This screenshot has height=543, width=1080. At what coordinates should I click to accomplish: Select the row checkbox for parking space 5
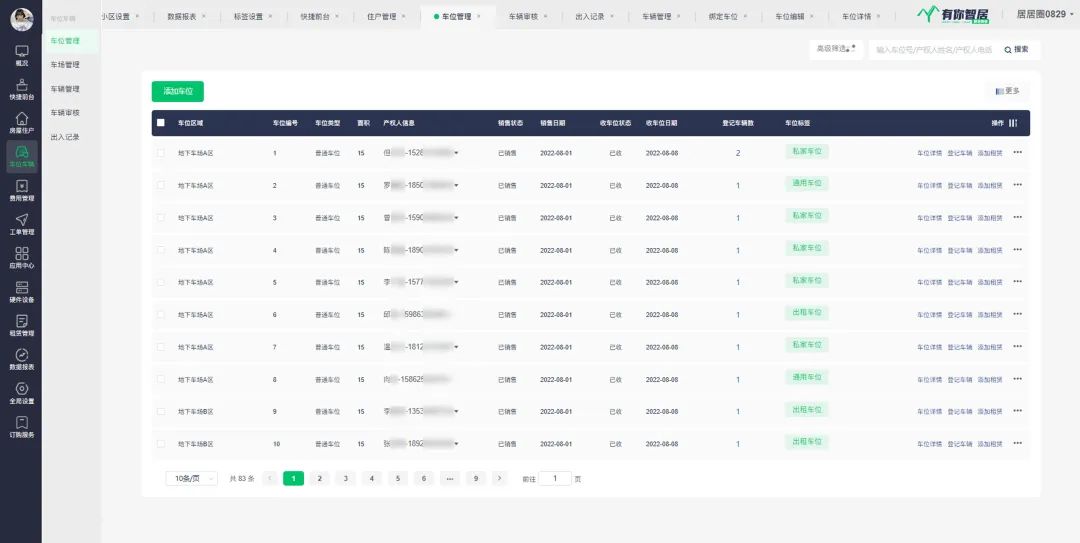click(160, 283)
